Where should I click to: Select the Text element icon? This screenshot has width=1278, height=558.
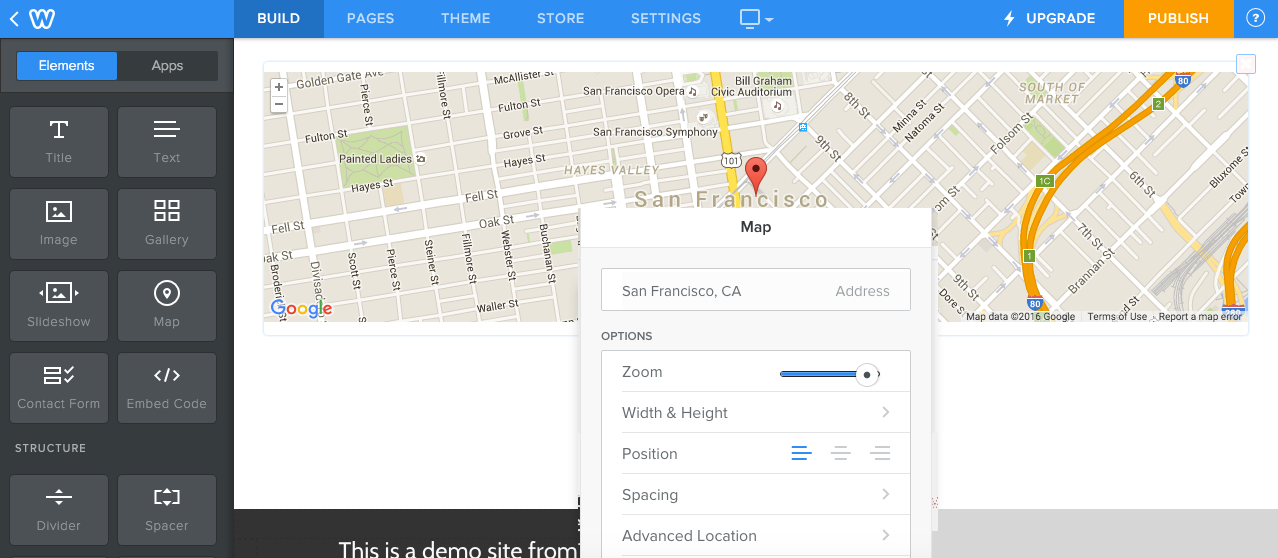pyautogui.click(x=167, y=141)
